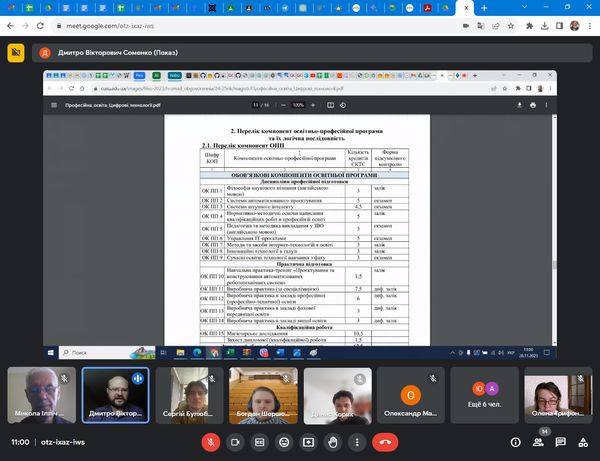This screenshot has height=461, width=600.
Task: Open more options three-dot menu
Action: [x=356, y=441]
